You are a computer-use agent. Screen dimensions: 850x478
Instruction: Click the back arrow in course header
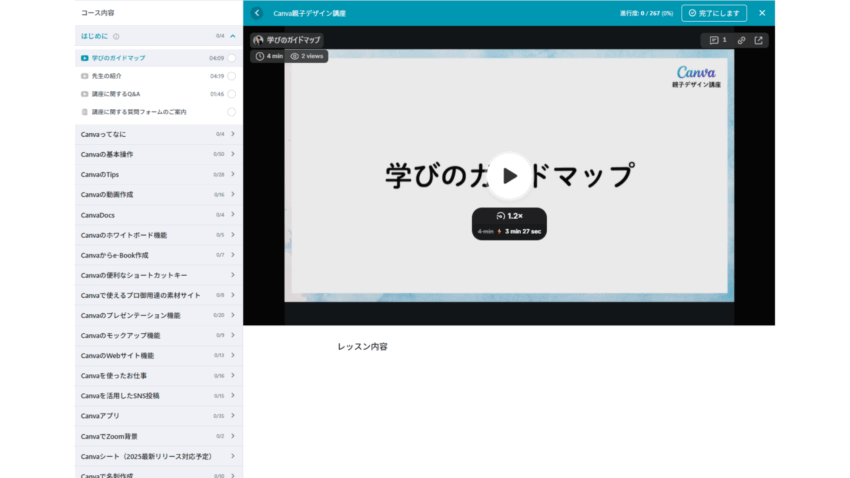click(x=257, y=13)
